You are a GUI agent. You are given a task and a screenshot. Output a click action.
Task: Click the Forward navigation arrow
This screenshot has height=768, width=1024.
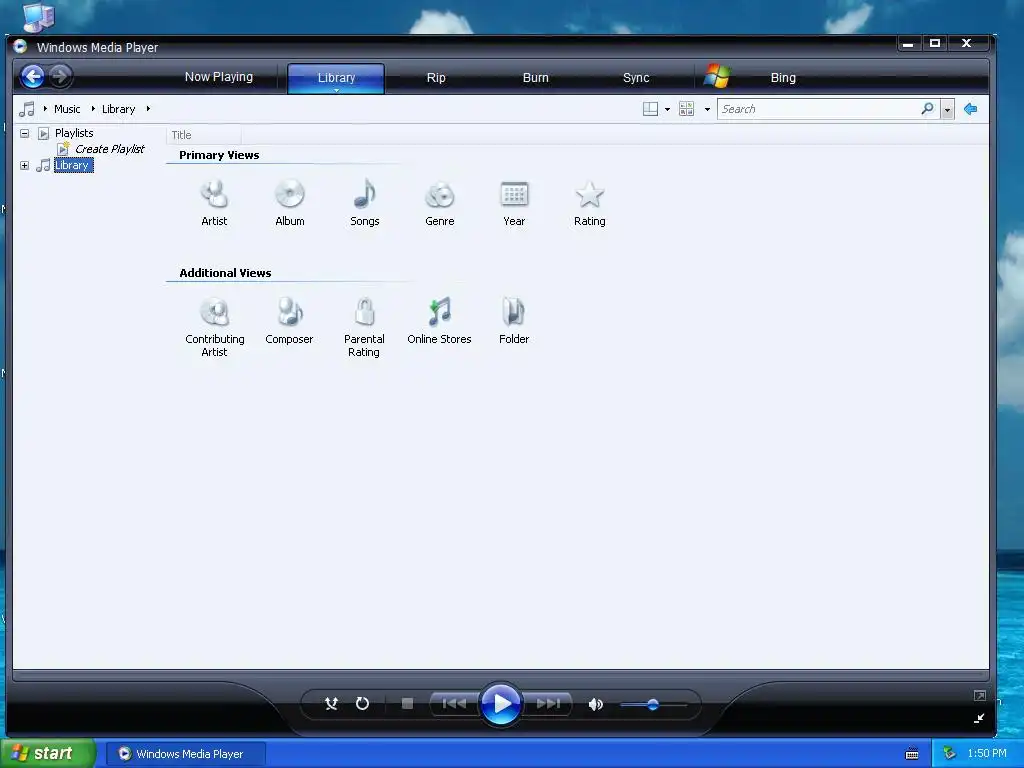pos(59,76)
